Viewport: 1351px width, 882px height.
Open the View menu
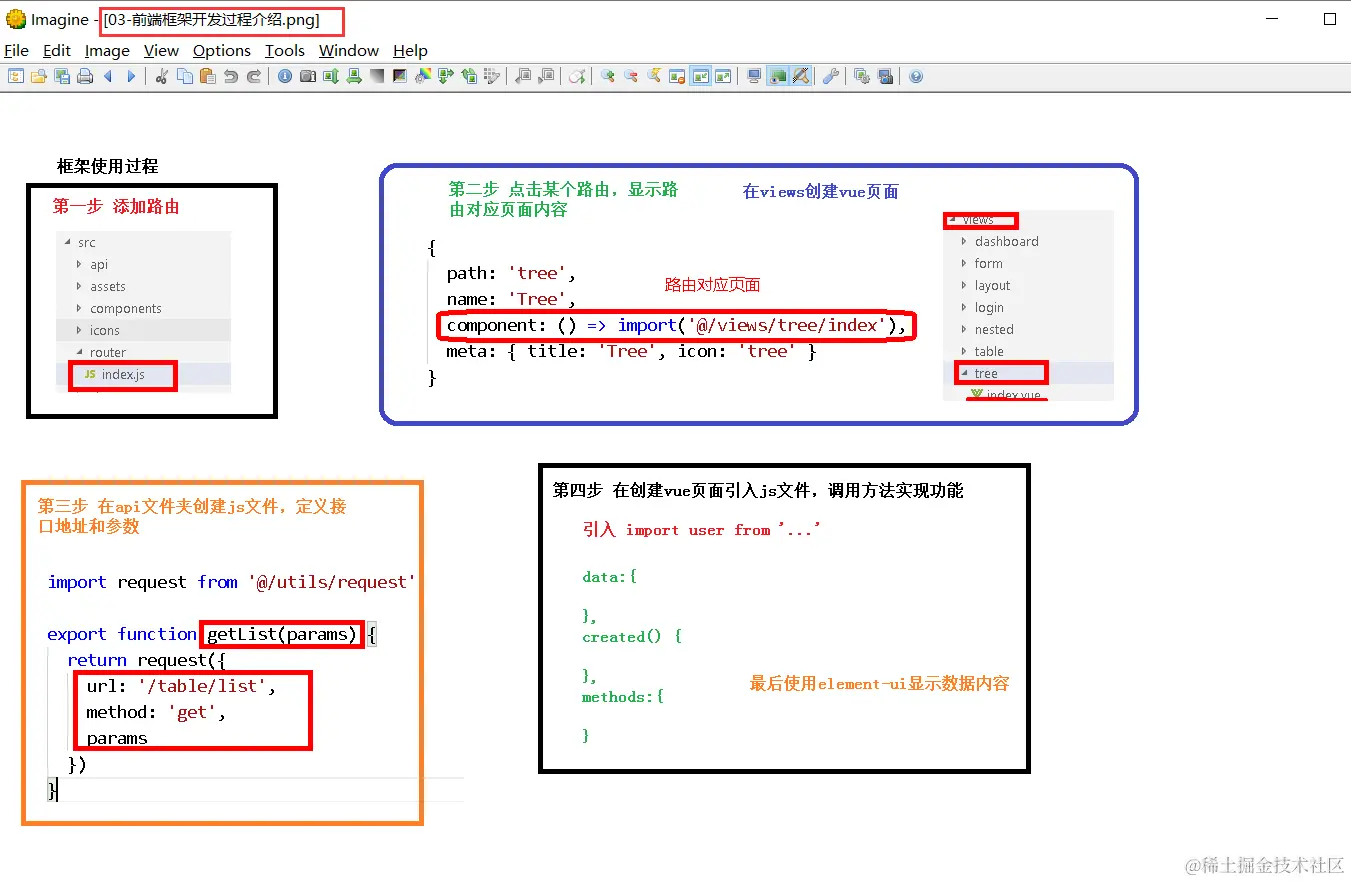[161, 50]
